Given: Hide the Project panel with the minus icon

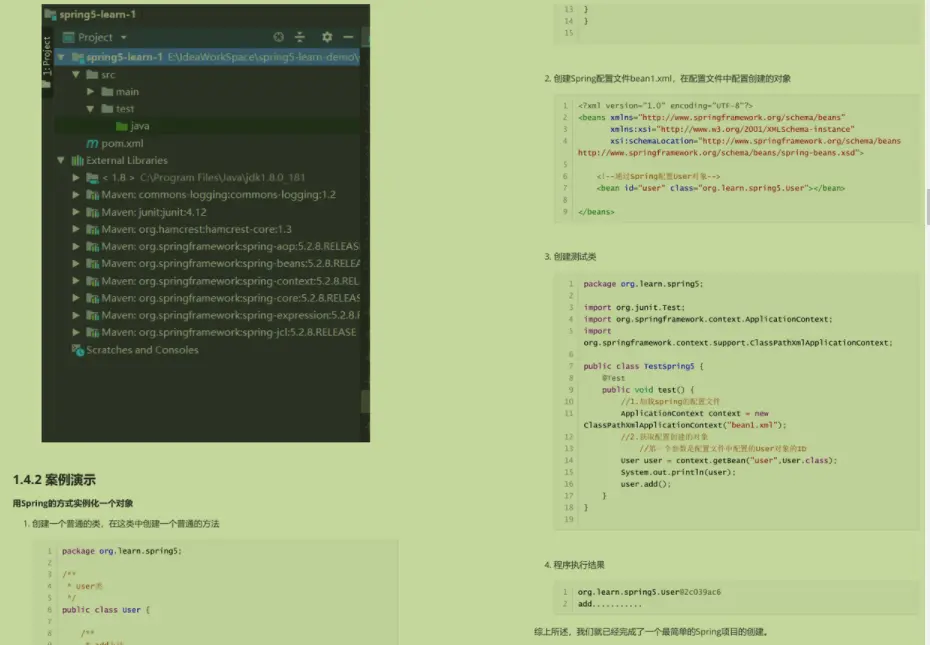Looking at the screenshot, I should (348, 37).
